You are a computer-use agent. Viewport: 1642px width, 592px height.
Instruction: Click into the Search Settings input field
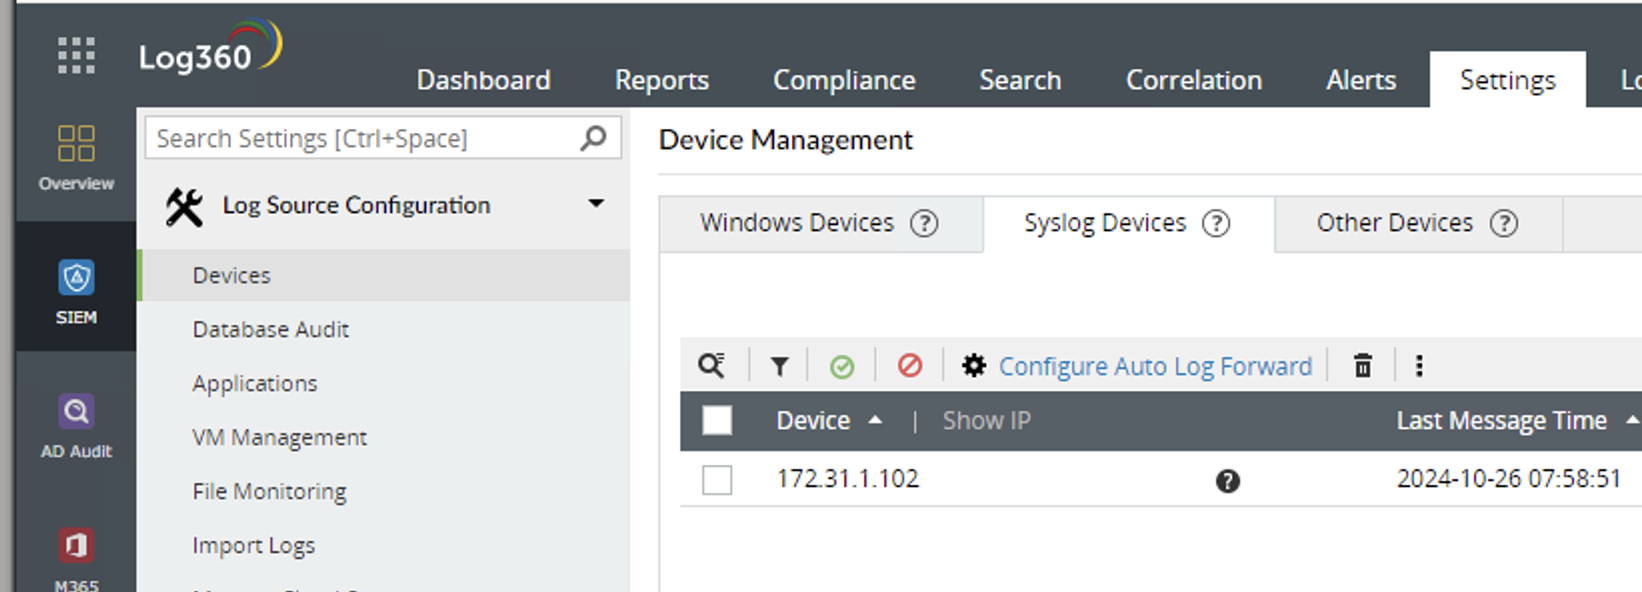pos(360,138)
